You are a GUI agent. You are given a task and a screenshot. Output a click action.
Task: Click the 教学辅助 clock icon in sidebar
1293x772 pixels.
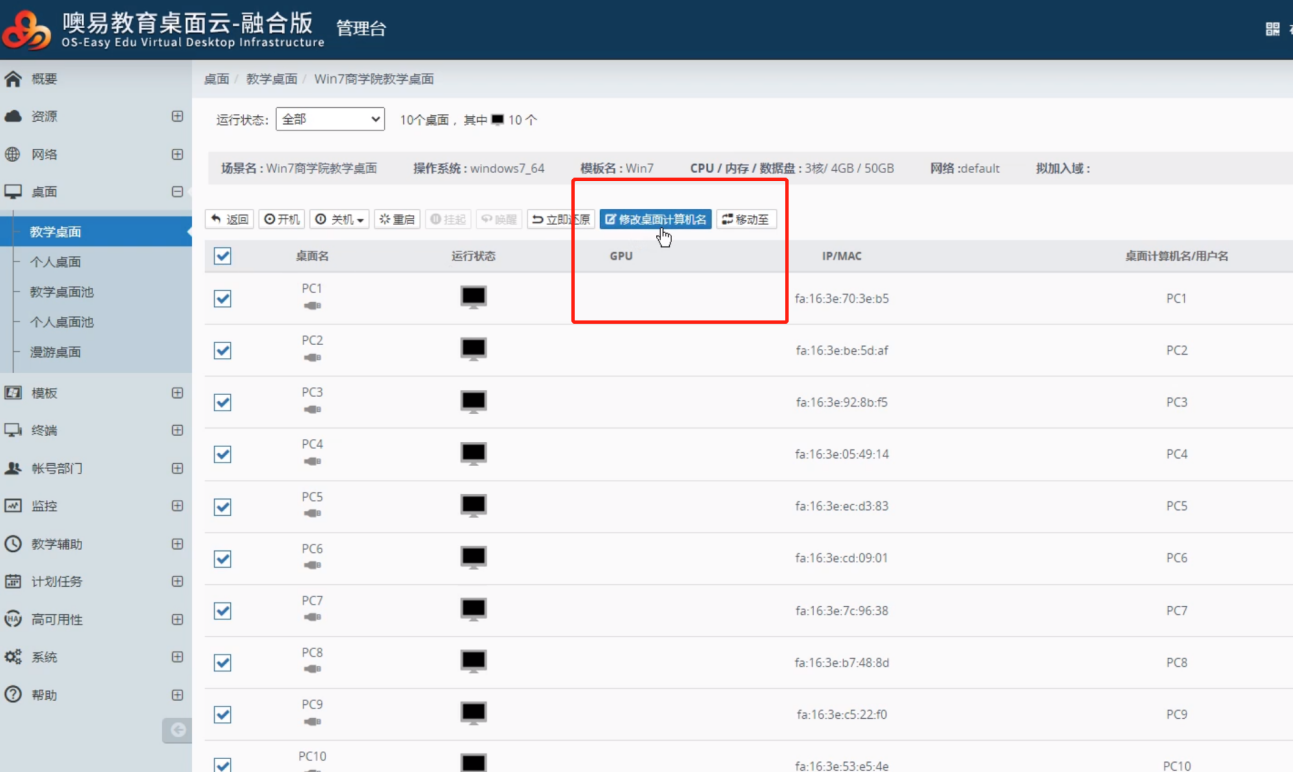(x=13, y=544)
